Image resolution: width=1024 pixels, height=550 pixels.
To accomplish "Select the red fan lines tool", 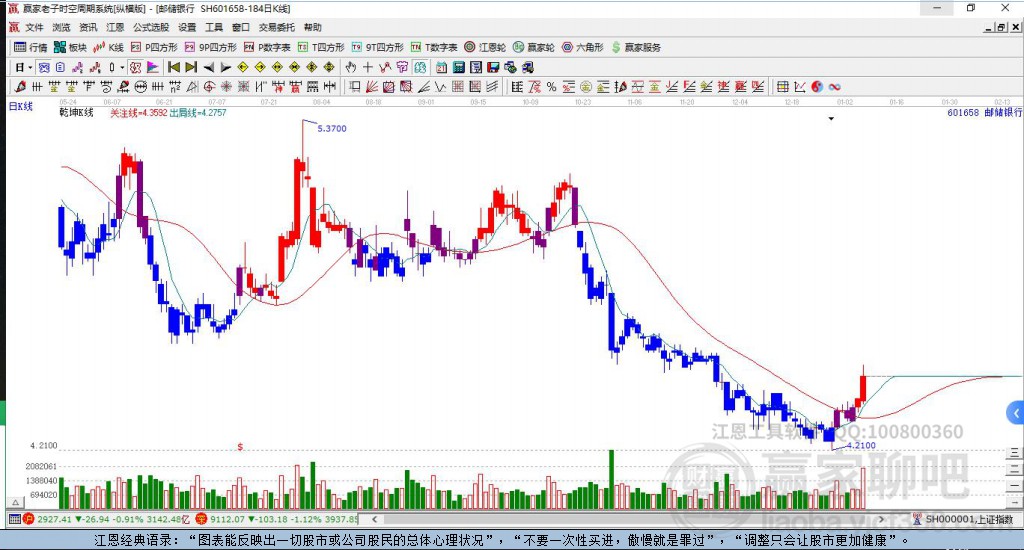I will click(372, 86).
